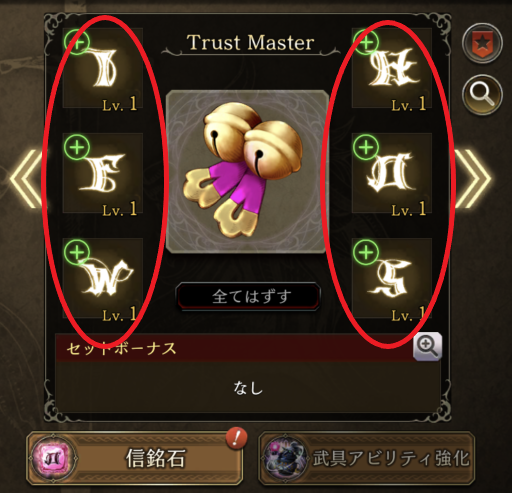Open the 信銘石 menu
The width and height of the screenshot is (512, 493).
coord(135,458)
